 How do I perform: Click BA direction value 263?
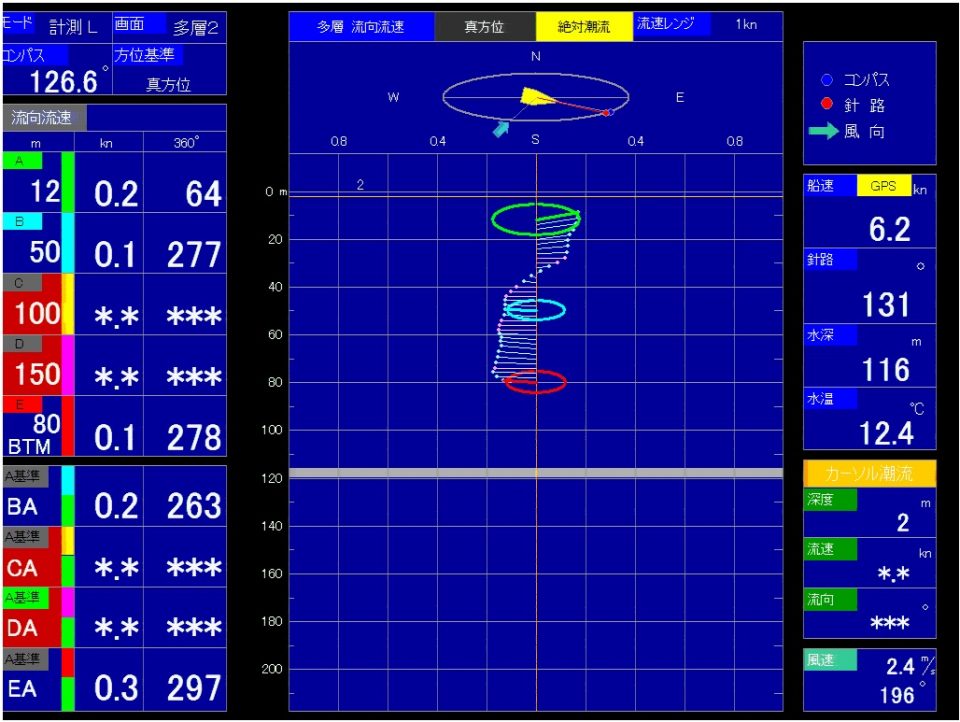click(x=193, y=506)
